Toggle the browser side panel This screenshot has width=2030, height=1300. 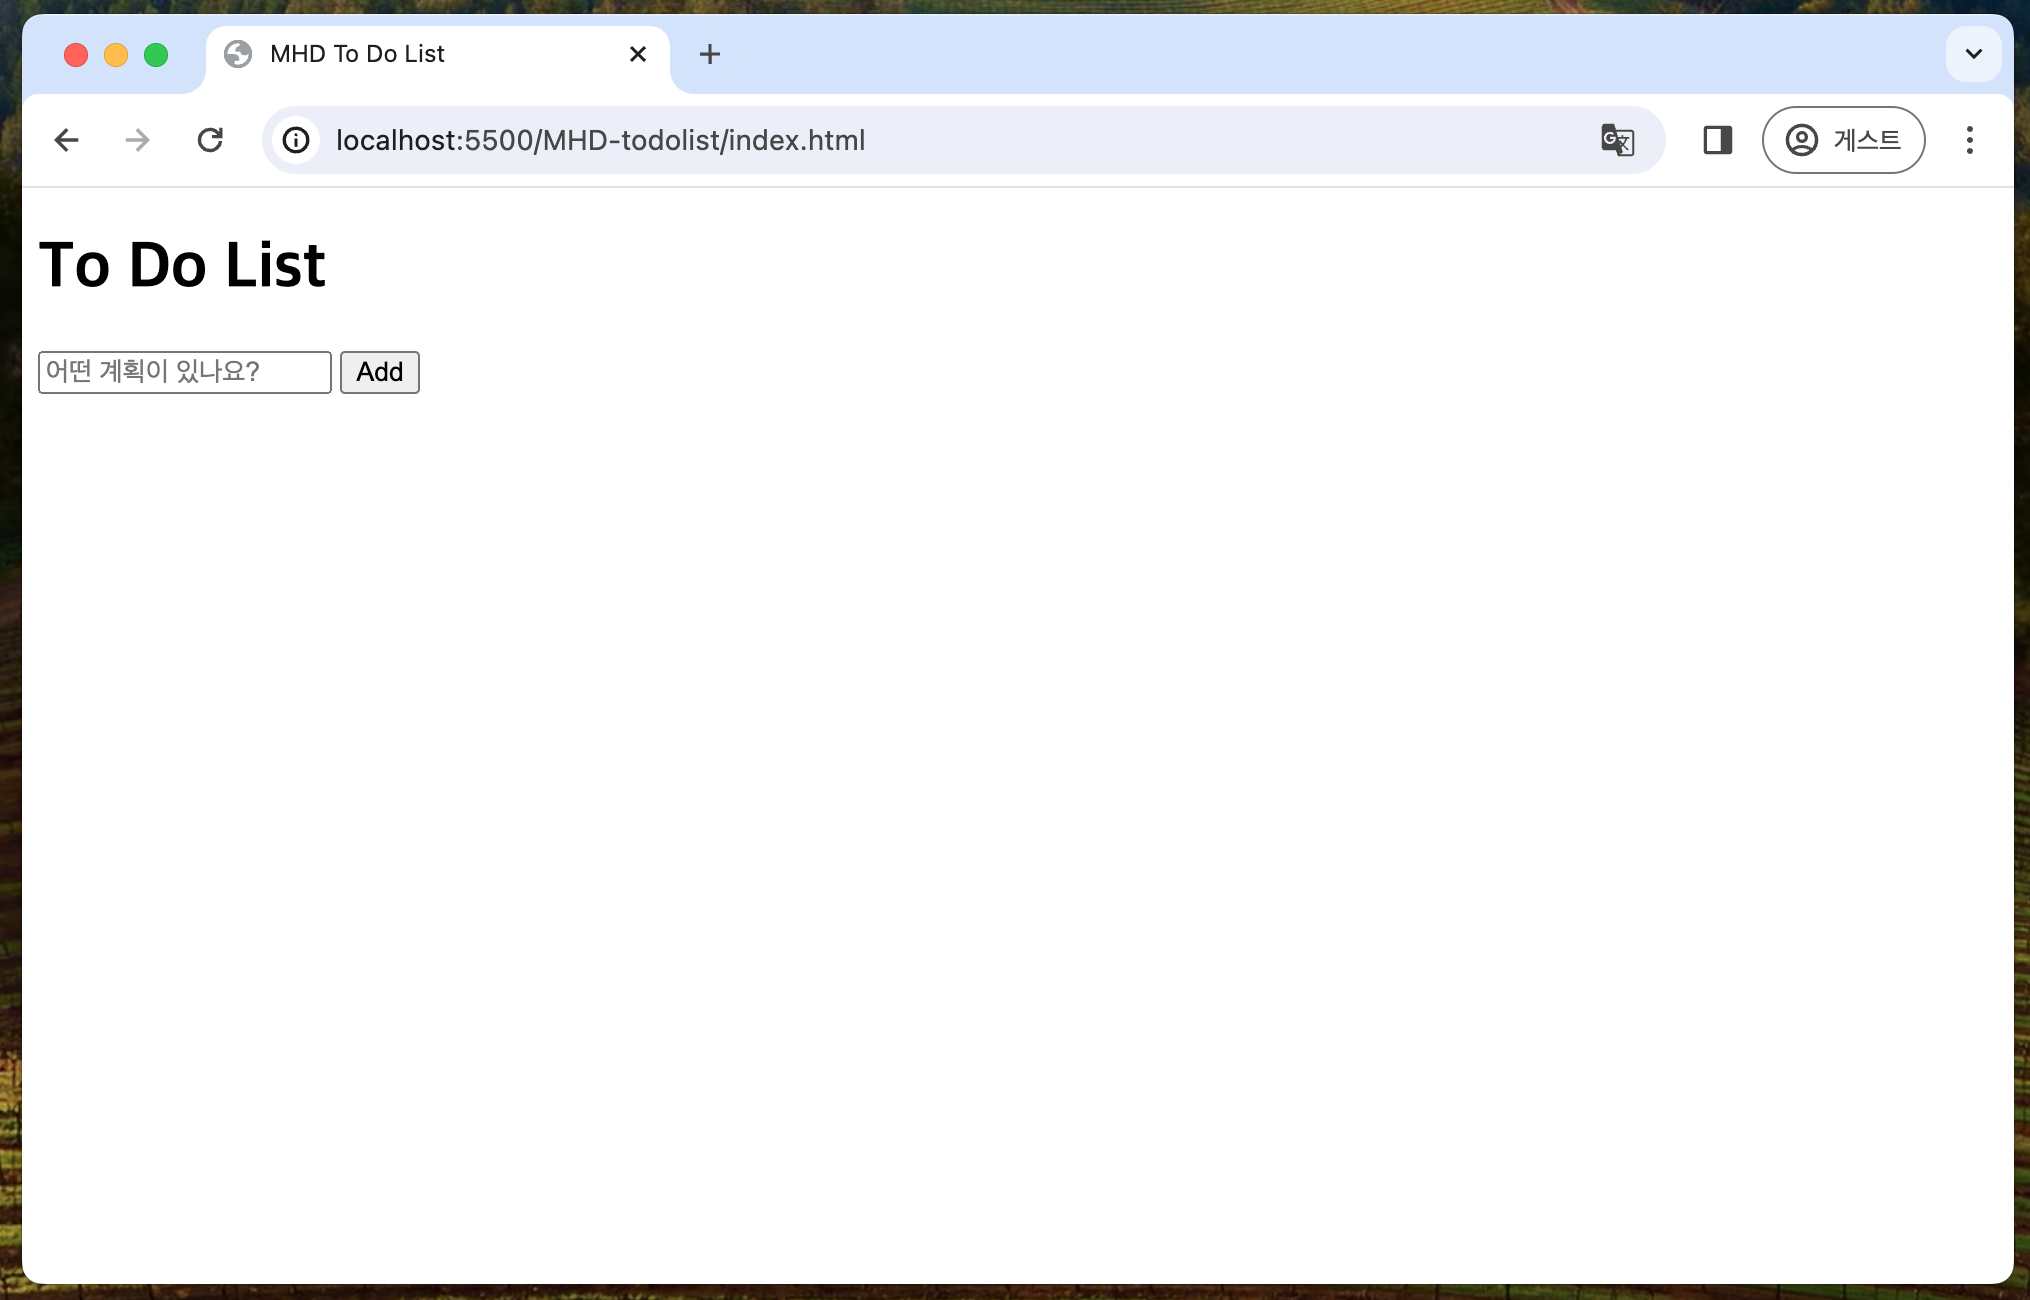coord(1717,140)
